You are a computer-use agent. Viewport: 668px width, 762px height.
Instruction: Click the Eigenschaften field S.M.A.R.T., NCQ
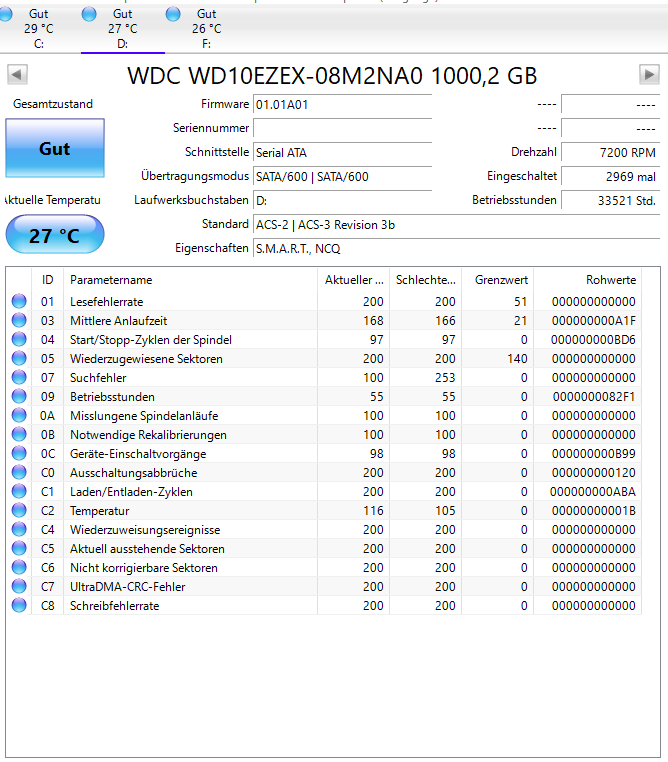coord(456,248)
